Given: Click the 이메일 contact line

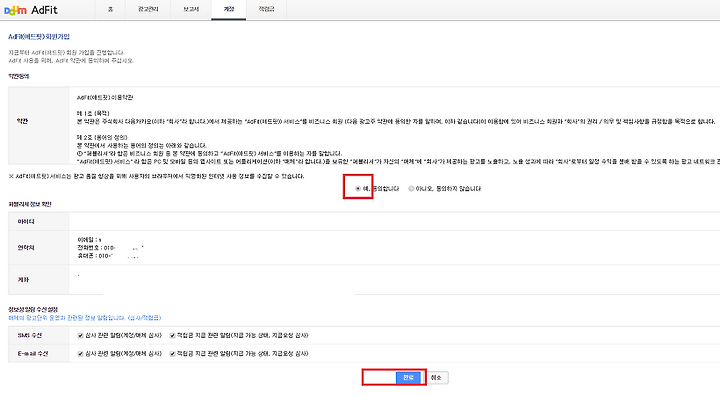Looking at the screenshot, I should coord(90,239).
